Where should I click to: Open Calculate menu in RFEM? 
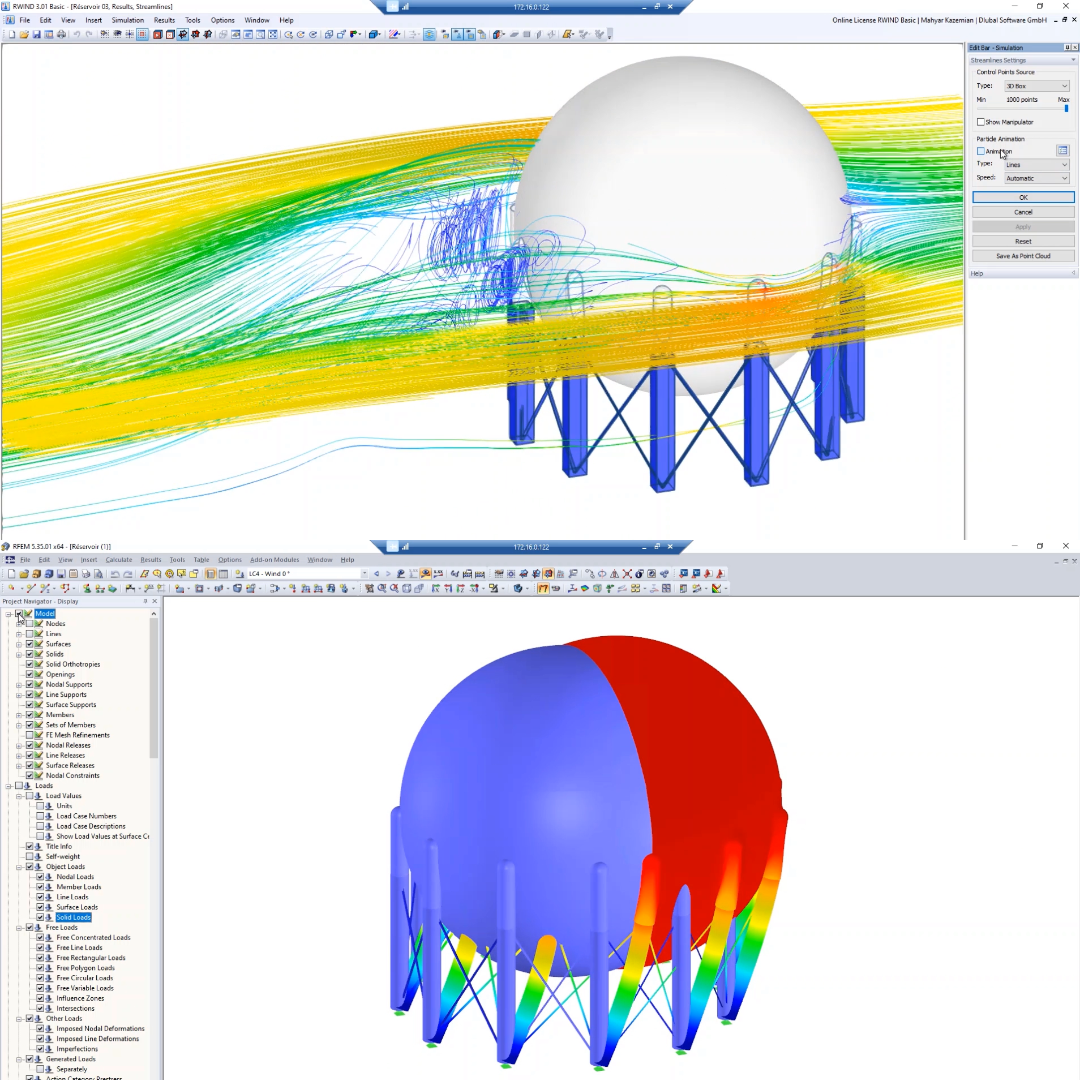point(118,560)
